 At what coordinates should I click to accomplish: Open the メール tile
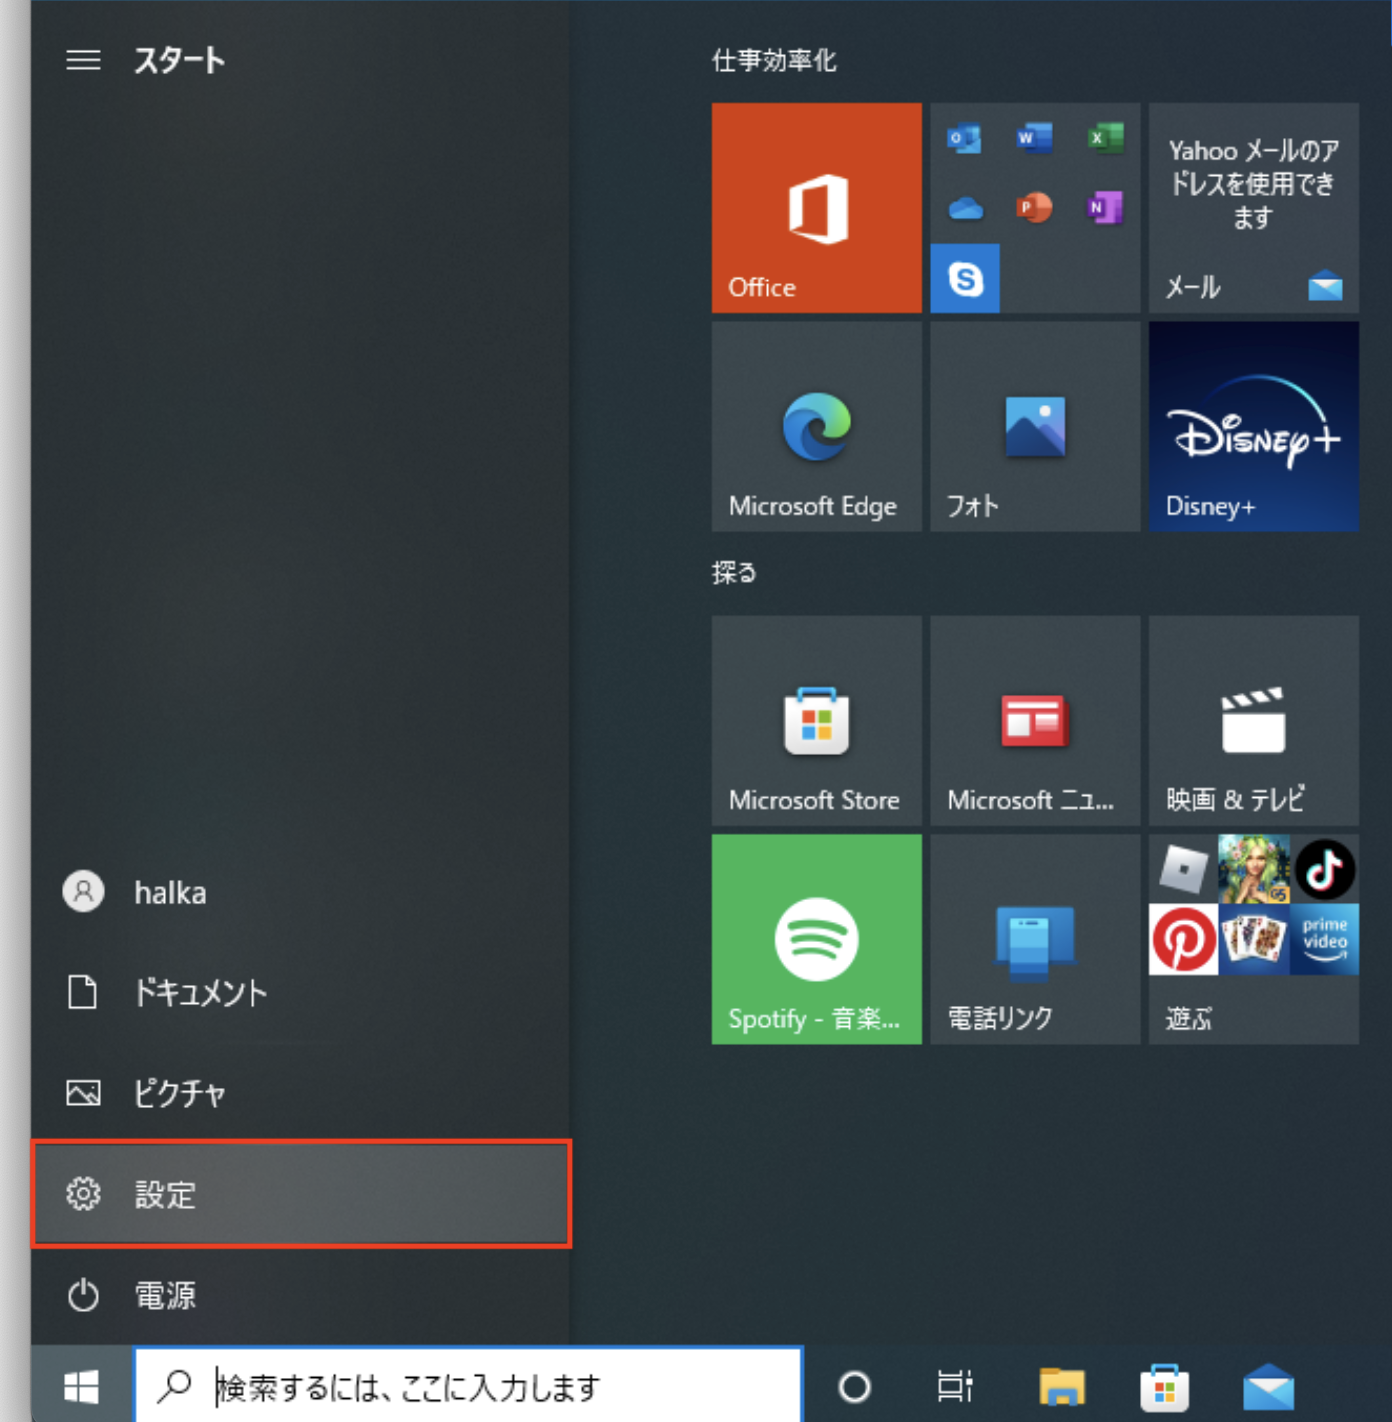[1252, 209]
